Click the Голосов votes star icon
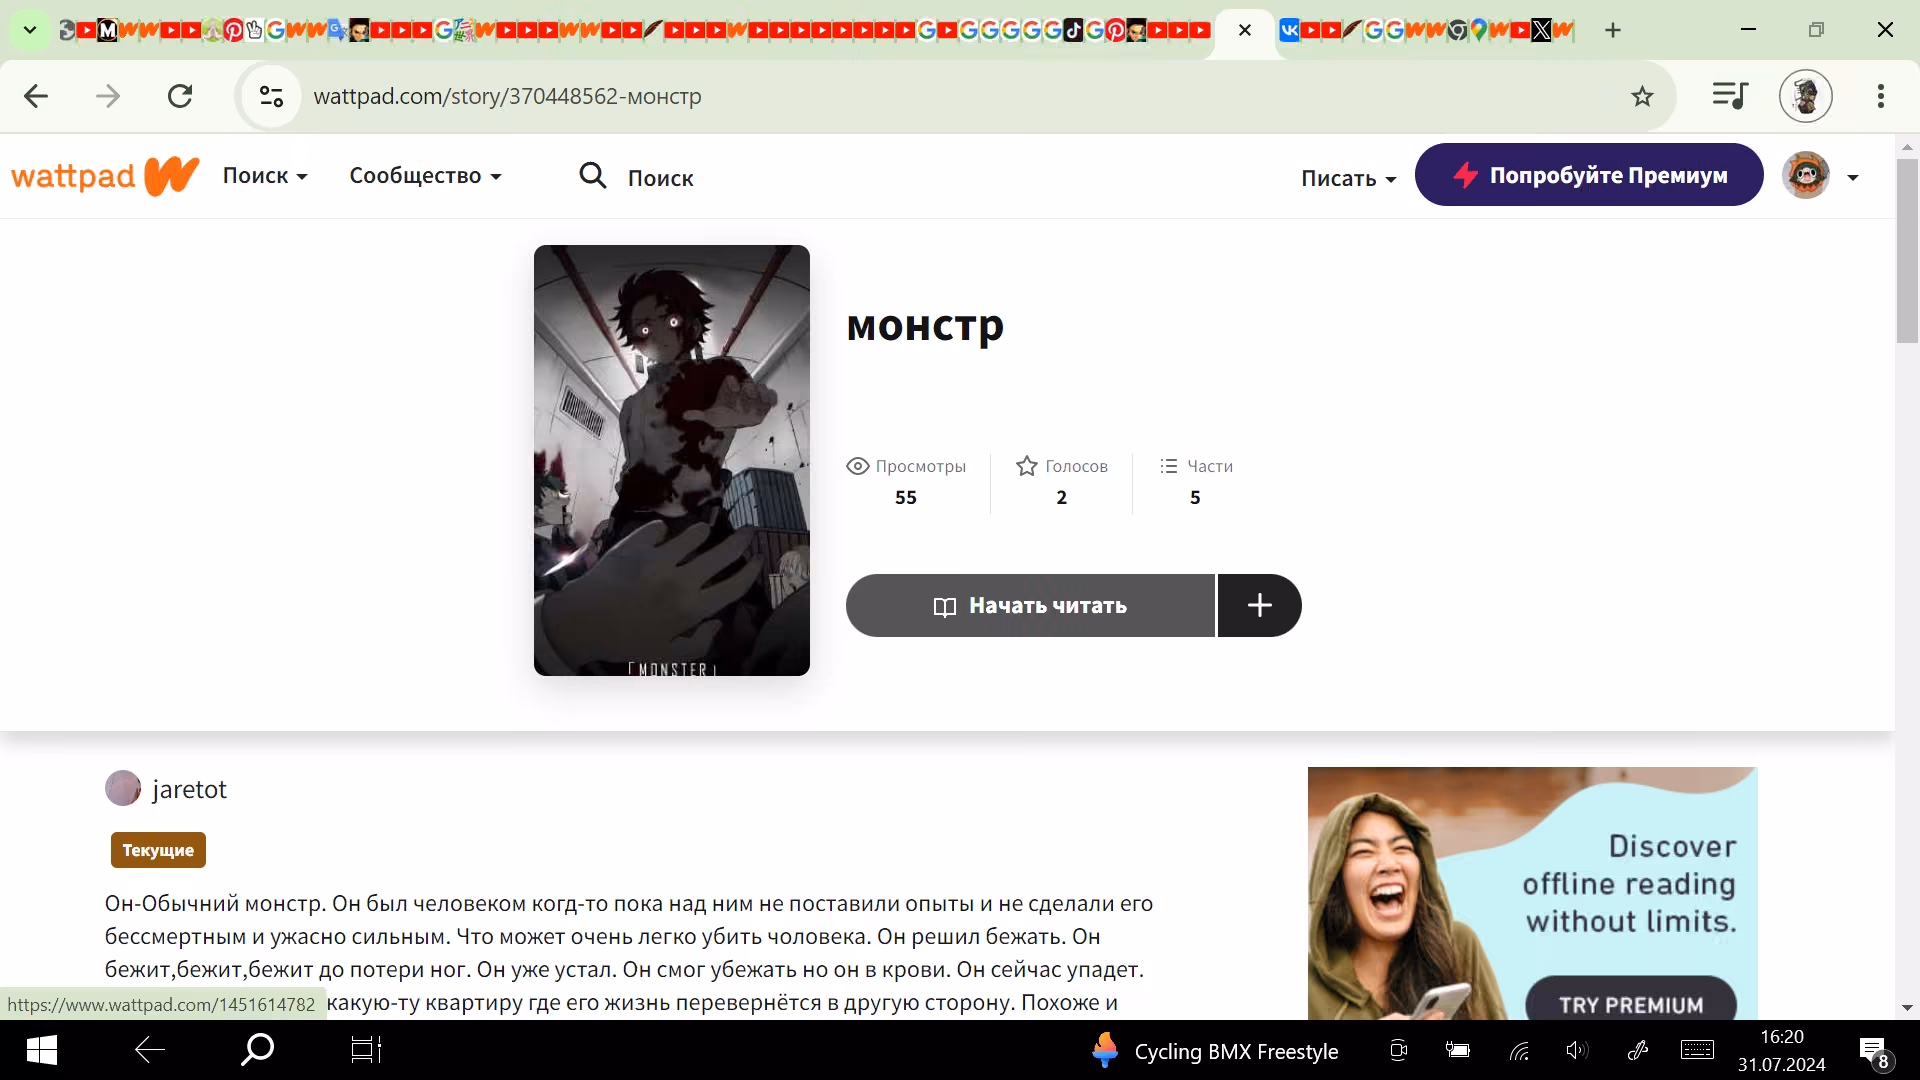The height and width of the screenshot is (1080, 1920). [x=1027, y=466]
